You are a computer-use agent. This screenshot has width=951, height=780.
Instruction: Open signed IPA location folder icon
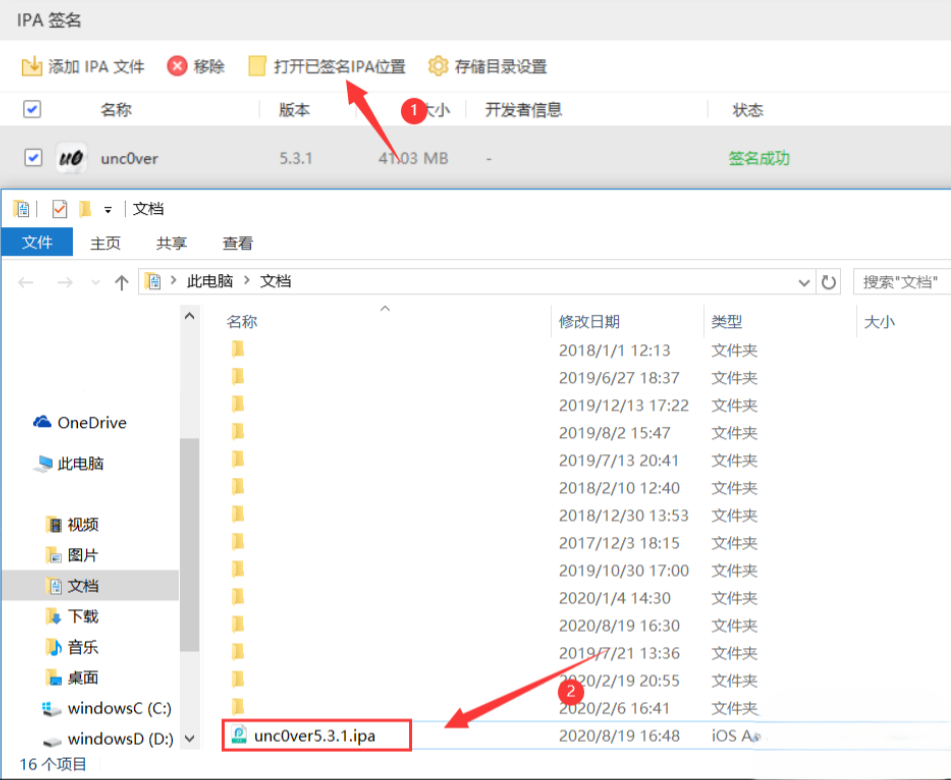point(257,66)
